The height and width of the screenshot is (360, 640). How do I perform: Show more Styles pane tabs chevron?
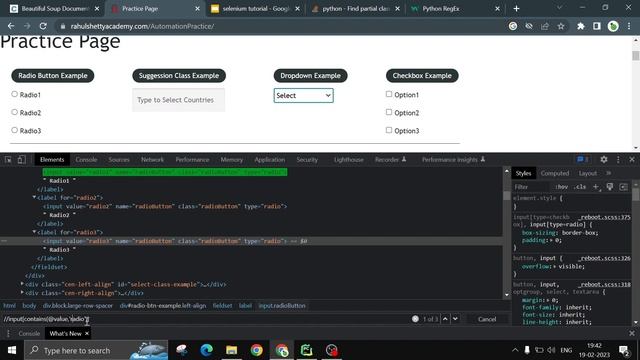pos(609,173)
